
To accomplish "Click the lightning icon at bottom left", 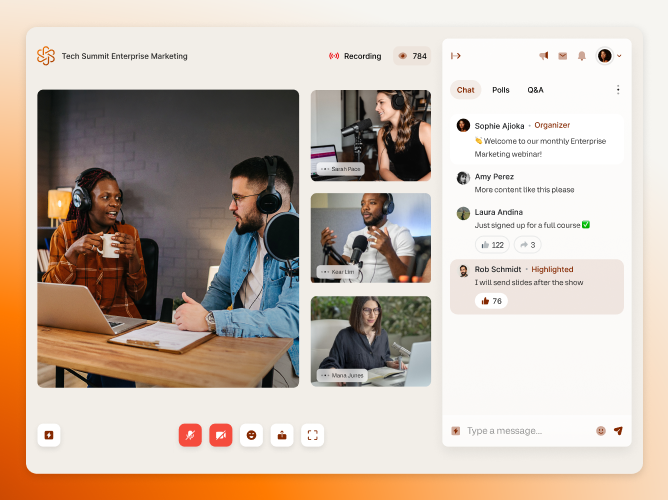I will pos(49,435).
